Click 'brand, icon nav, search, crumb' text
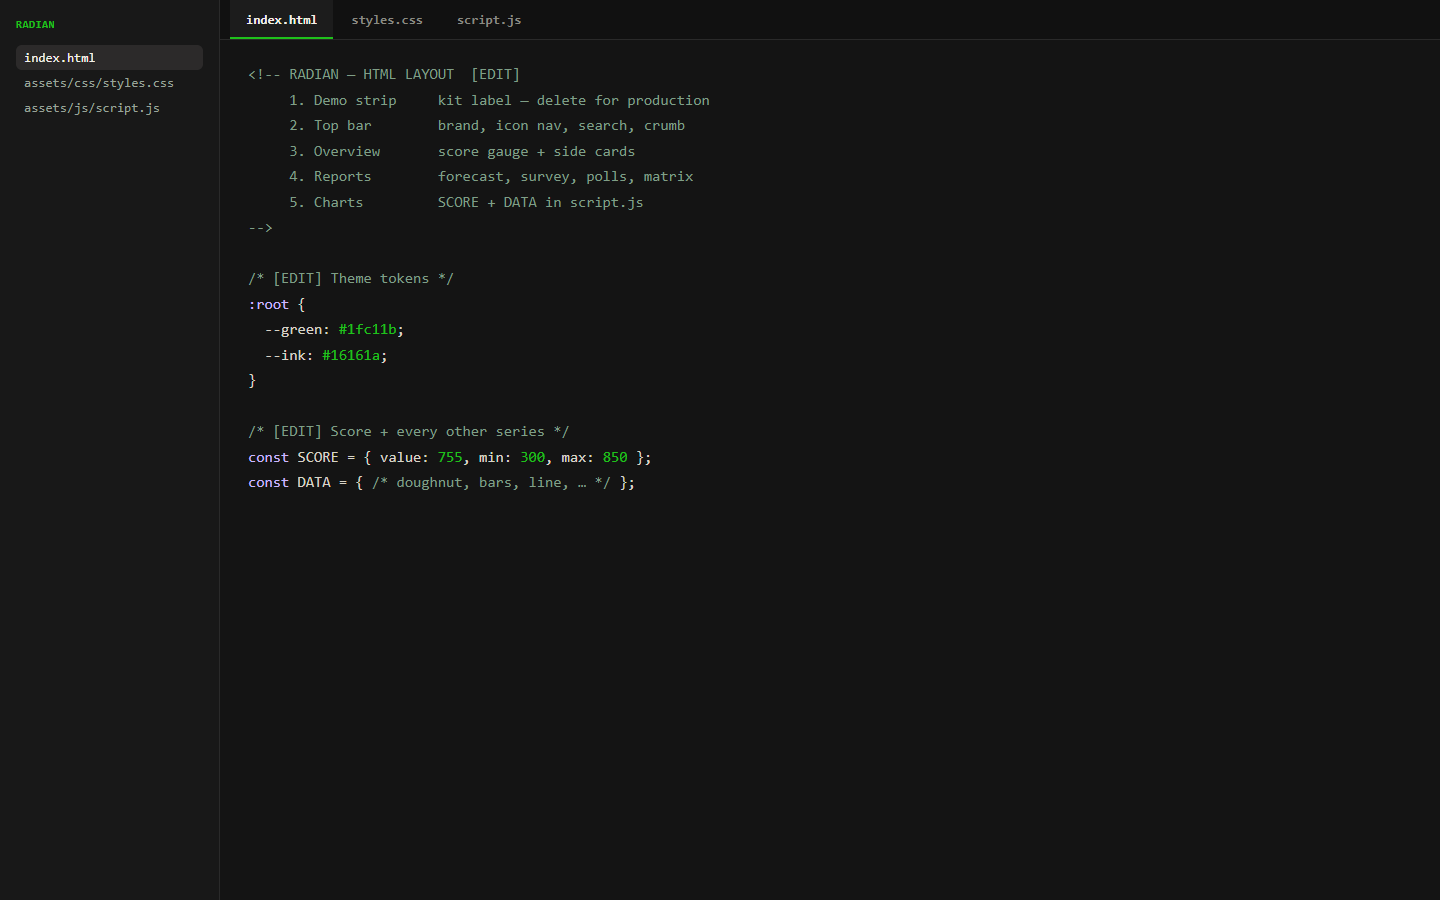 click(561, 125)
